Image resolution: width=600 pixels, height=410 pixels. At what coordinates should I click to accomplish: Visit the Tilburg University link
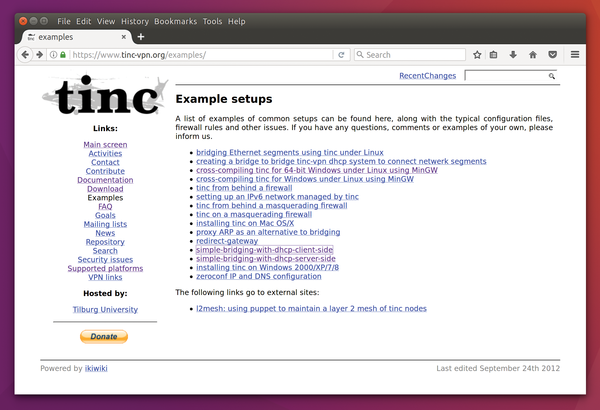[105, 309]
